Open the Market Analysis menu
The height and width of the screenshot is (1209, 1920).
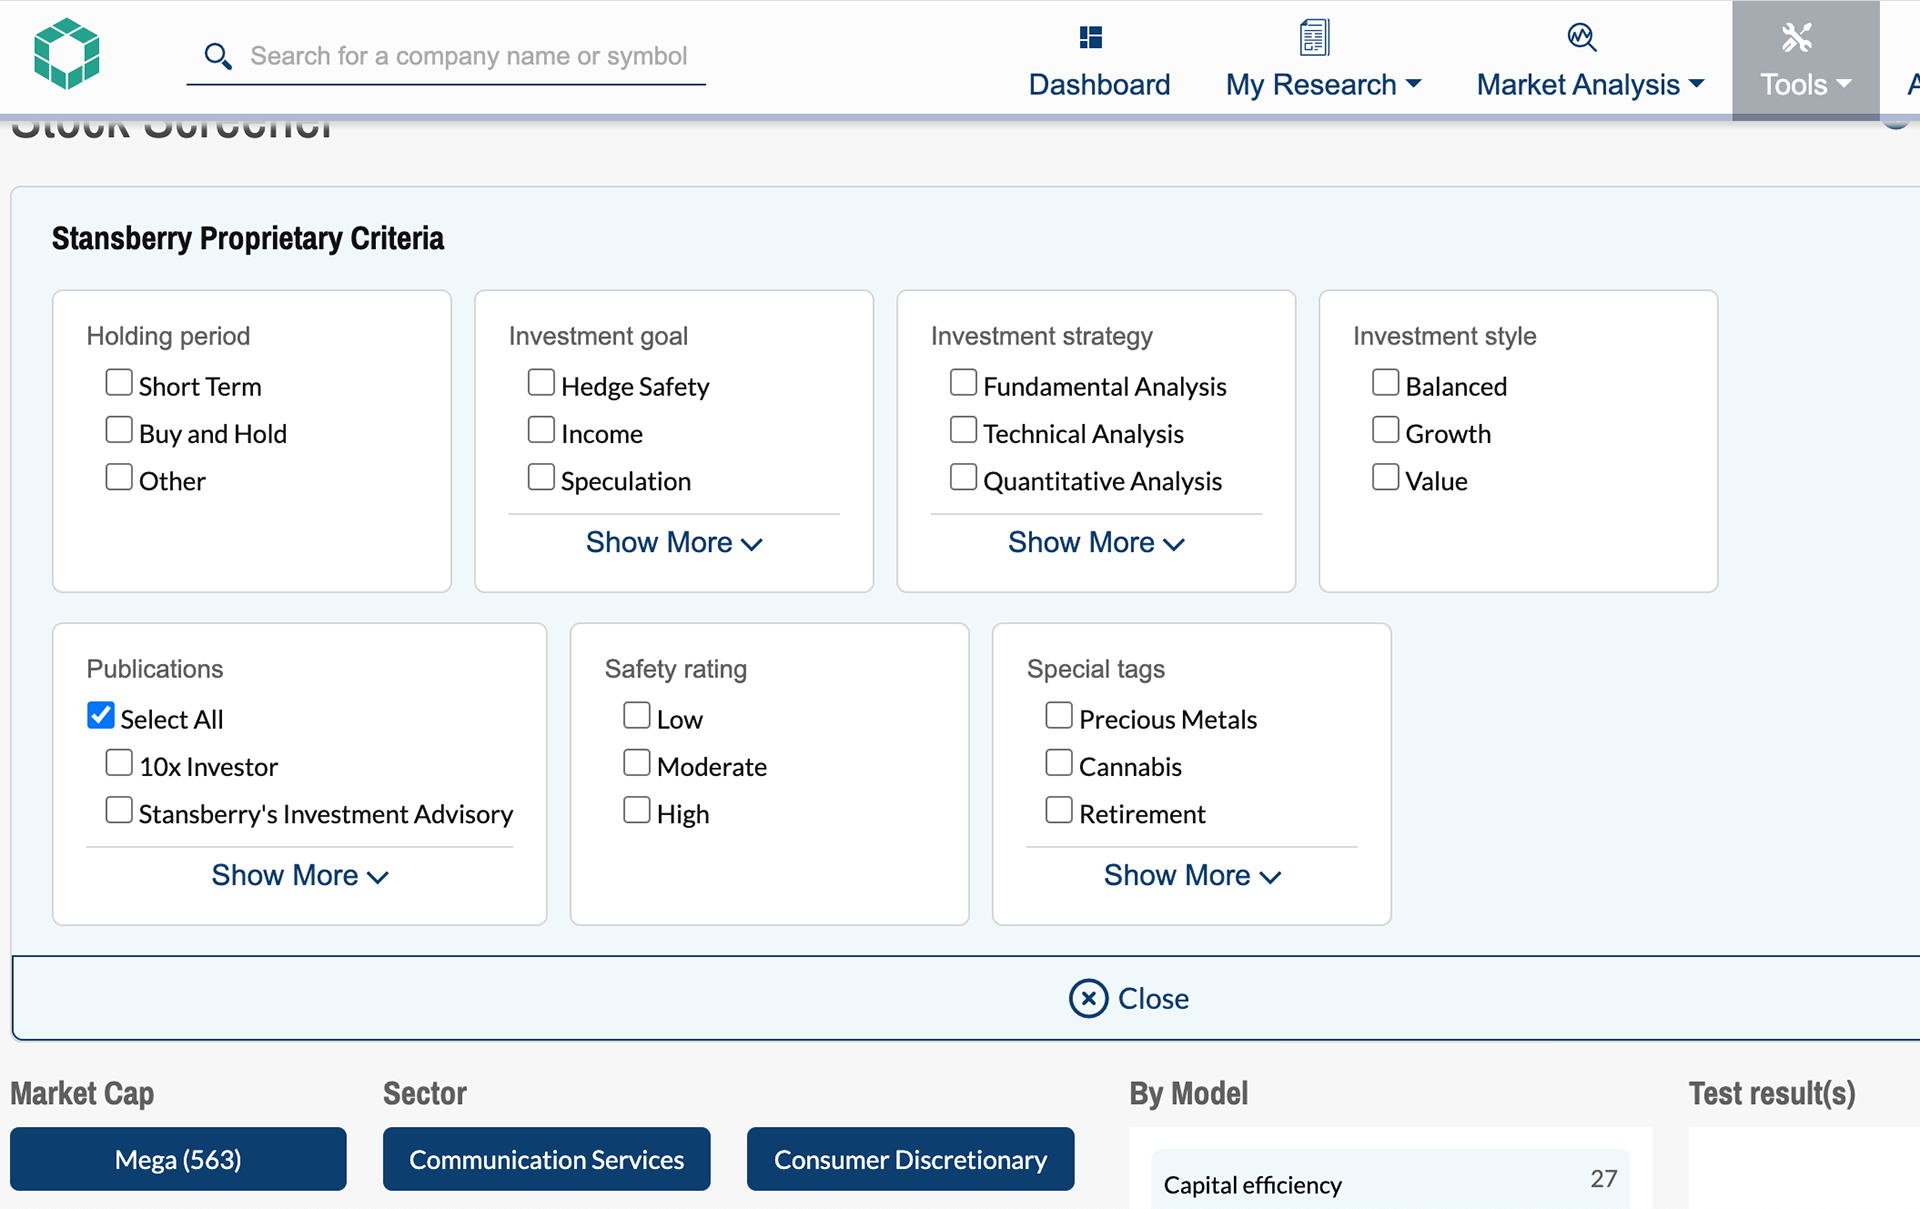[1590, 62]
